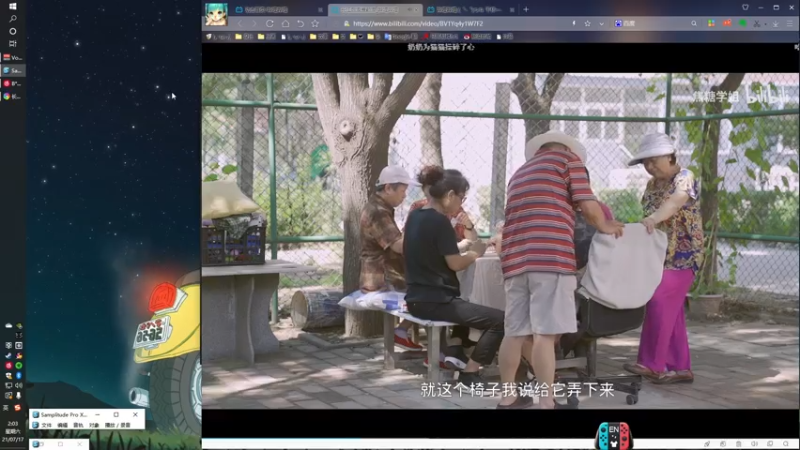Expand the arrow next to the scissors tool

click(x=765, y=24)
